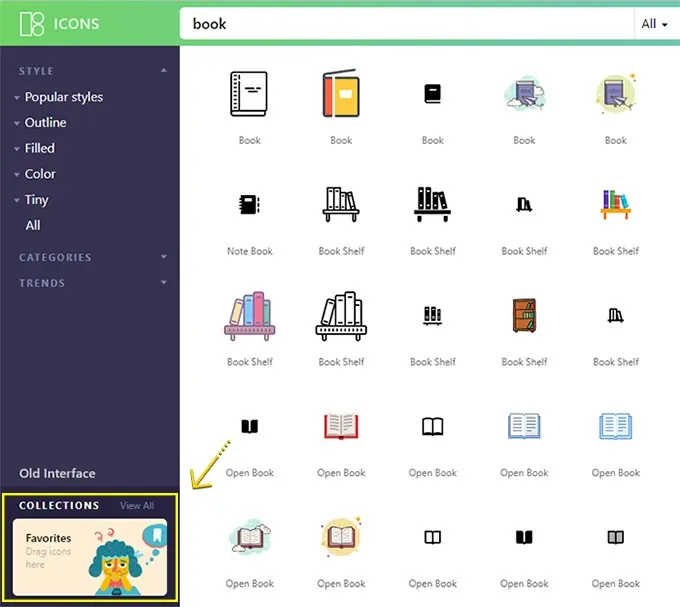Viewport: 680px width, 607px height.
Task: Open the All filter dropdown beside search
Action: tap(654, 24)
